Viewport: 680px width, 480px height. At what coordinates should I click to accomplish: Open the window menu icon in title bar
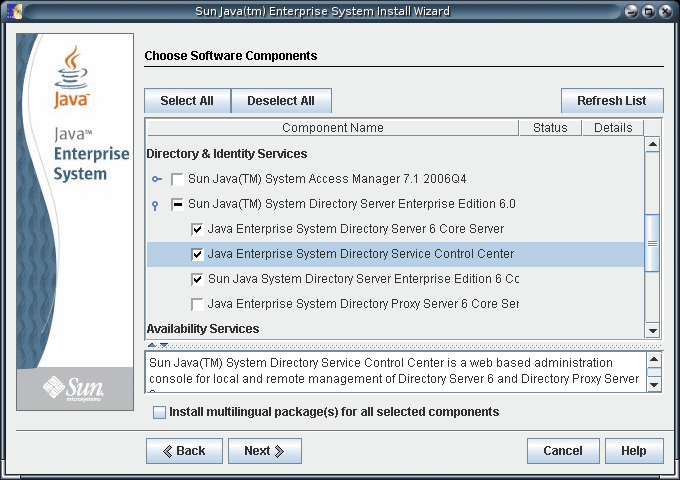tap(14, 11)
